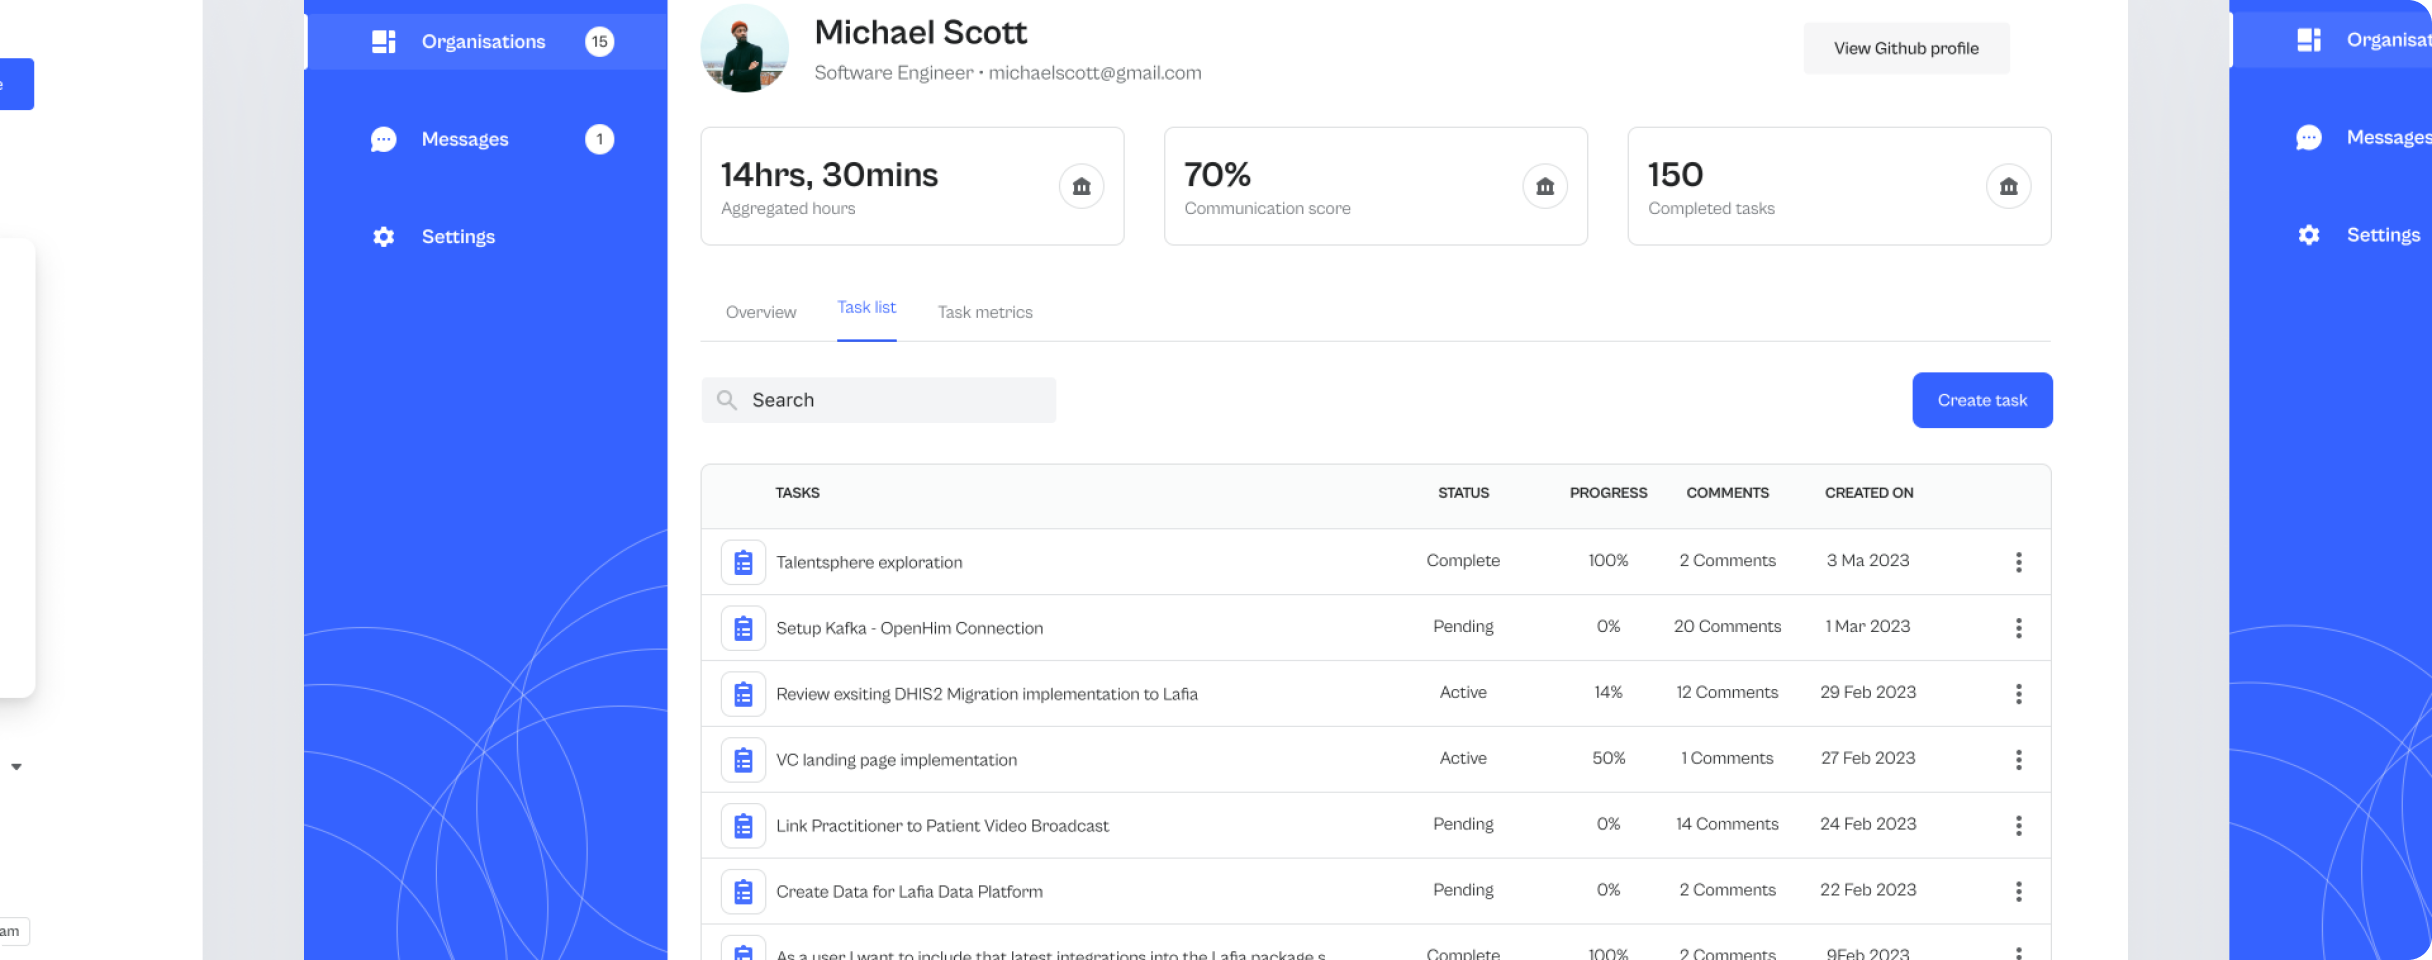Open the Review exsiting DHIS2 Migration task
The image size is (2432, 960).
click(986, 694)
